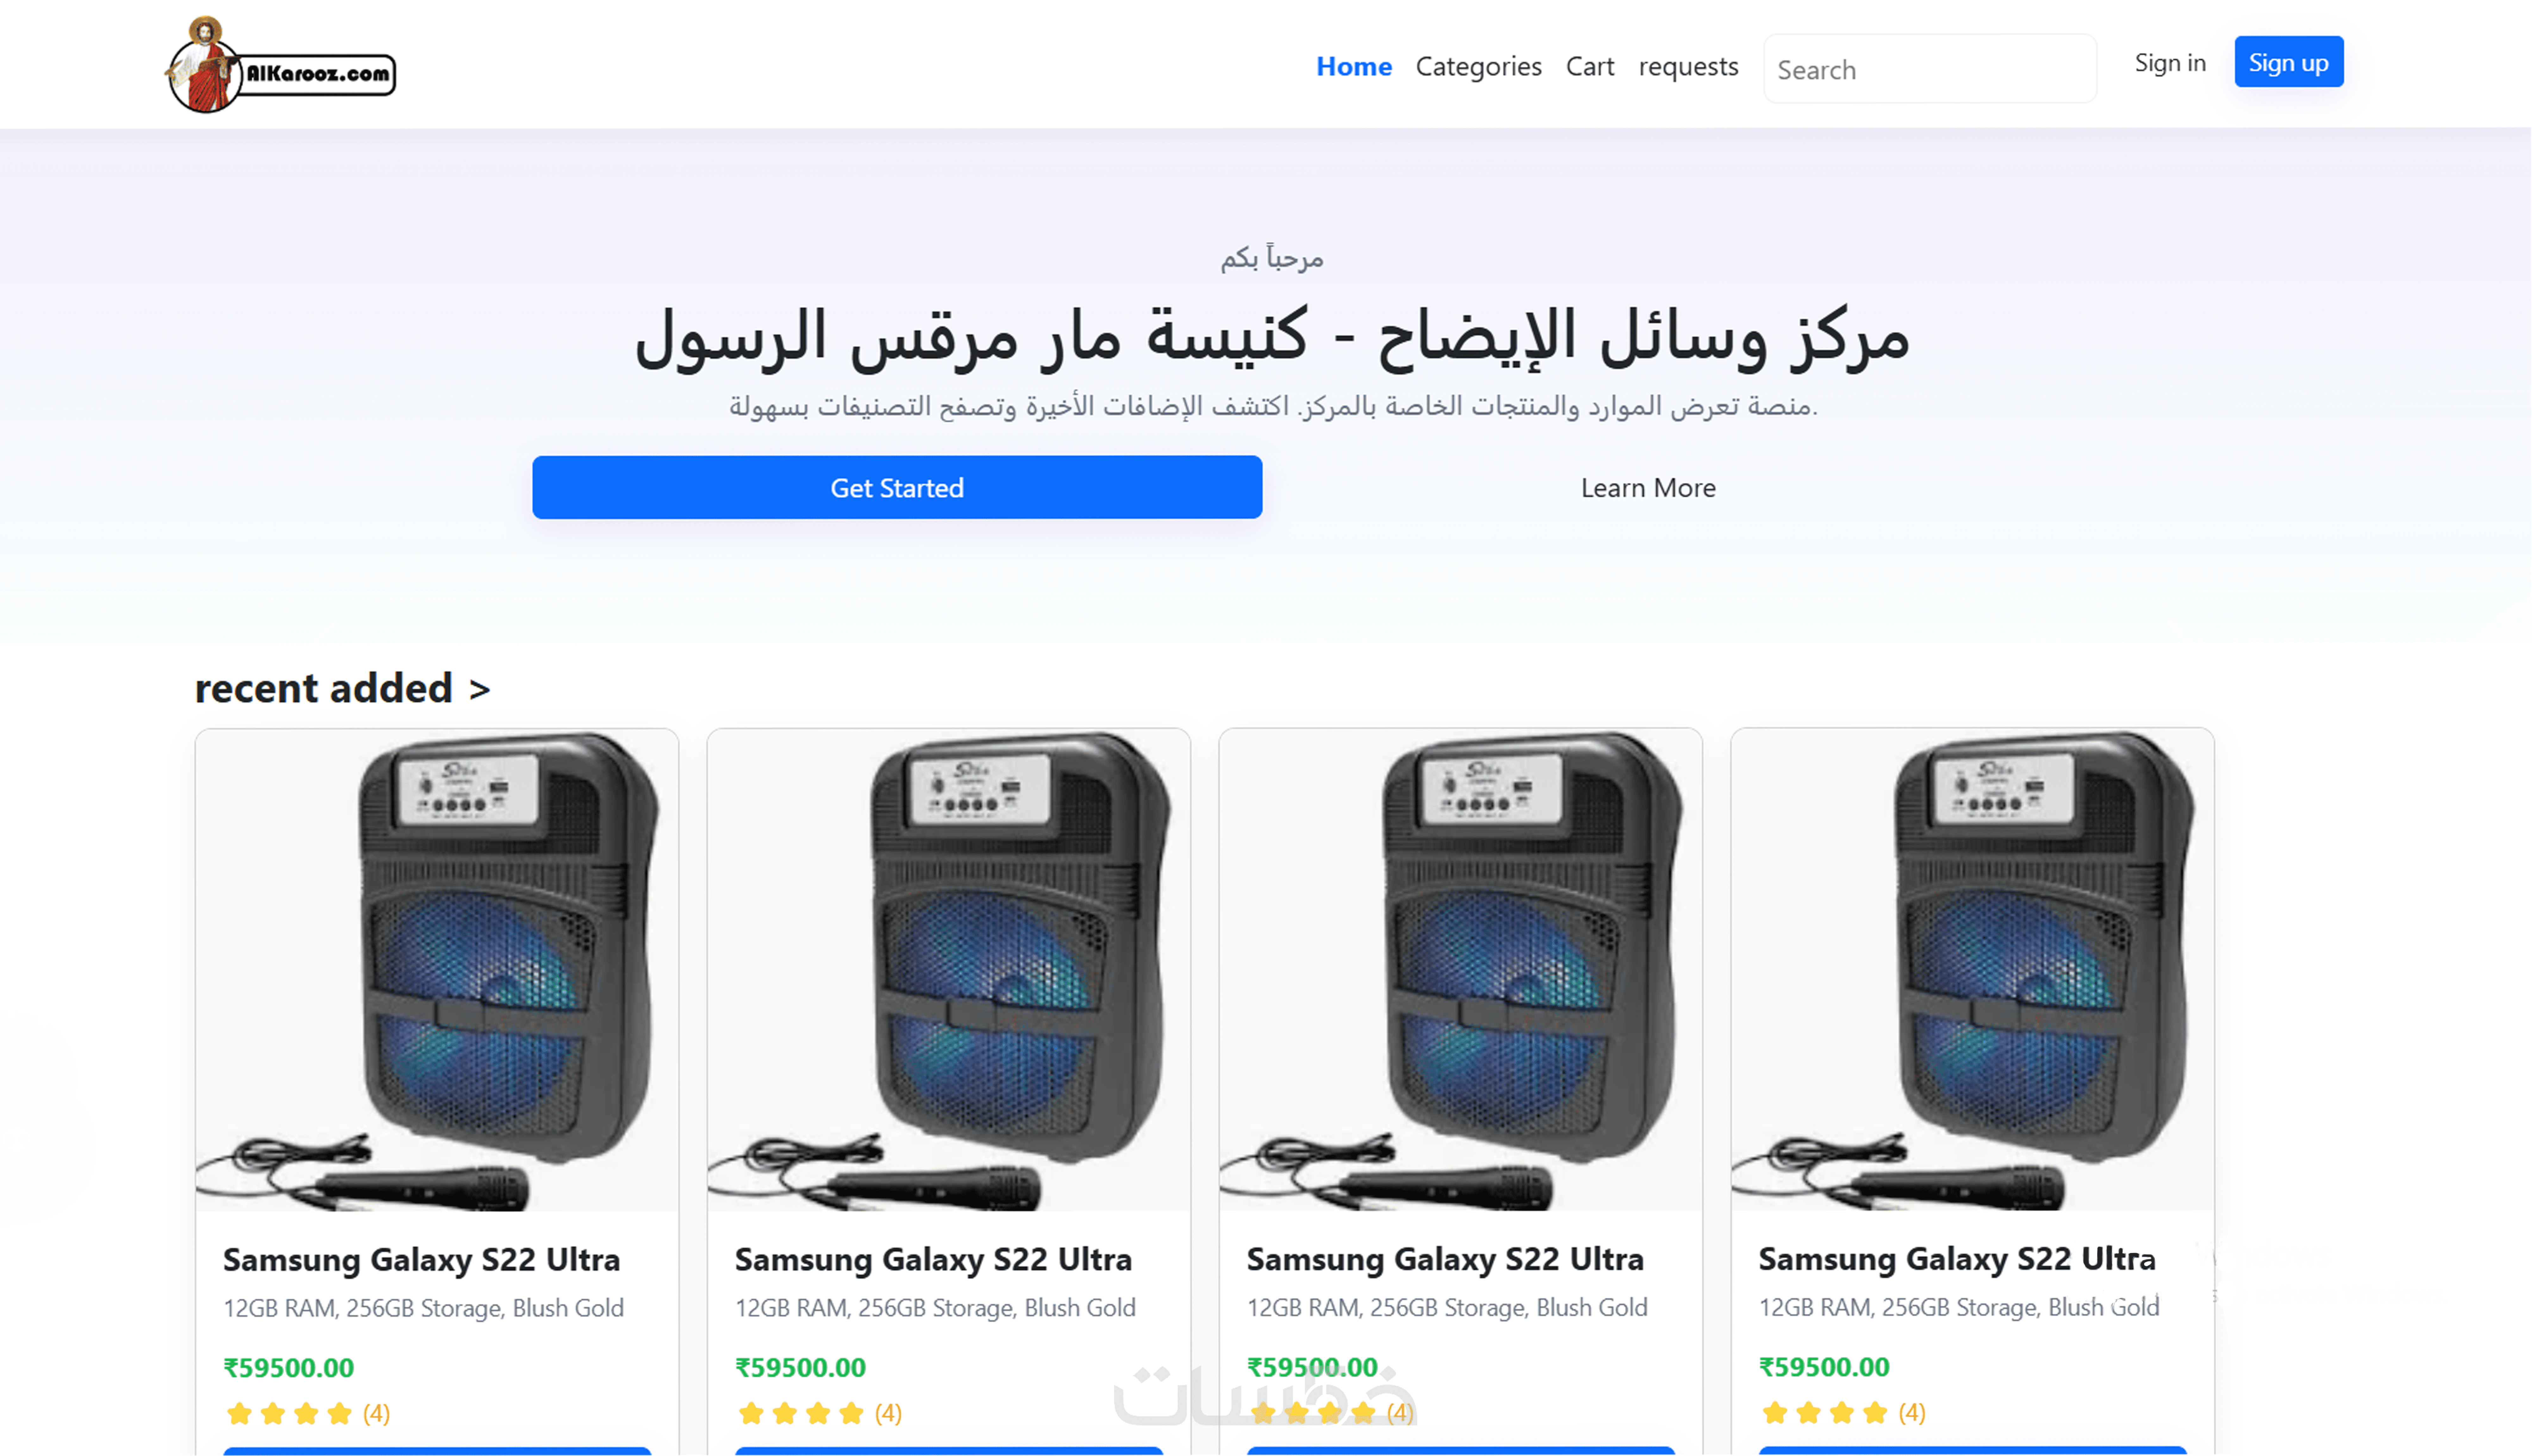
Task: Click the Sign in link
Action: [x=2169, y=63]
